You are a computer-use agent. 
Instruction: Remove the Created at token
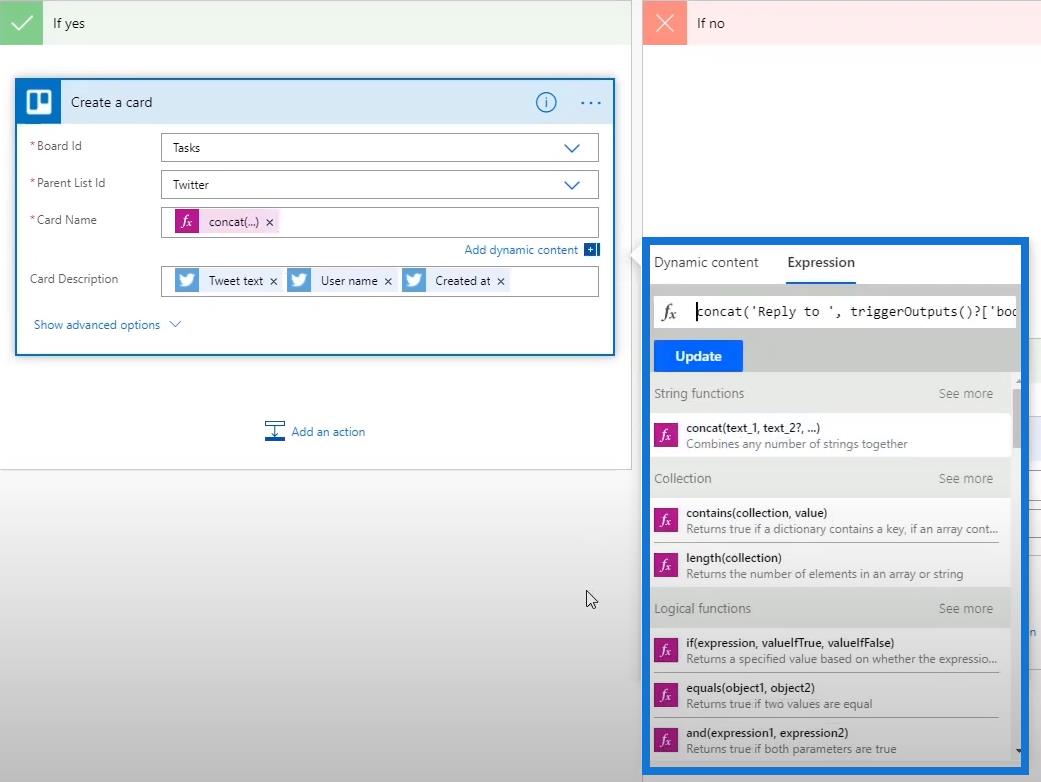point(501,281)
